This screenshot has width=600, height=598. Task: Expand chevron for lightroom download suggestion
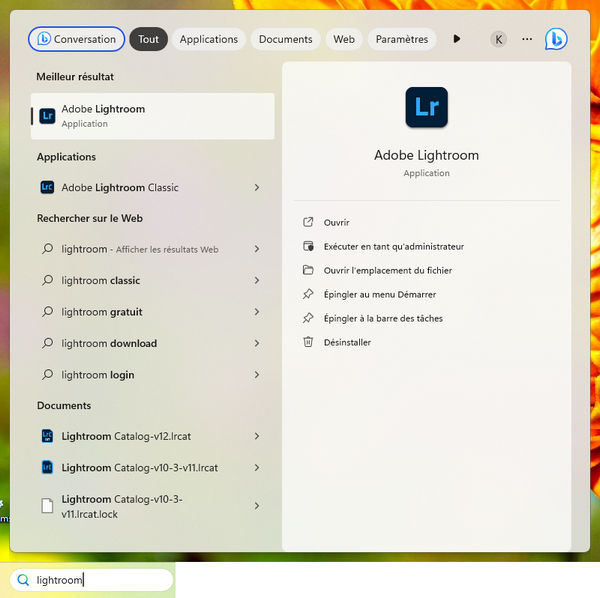pyautogui.click(x=256, y=343)
